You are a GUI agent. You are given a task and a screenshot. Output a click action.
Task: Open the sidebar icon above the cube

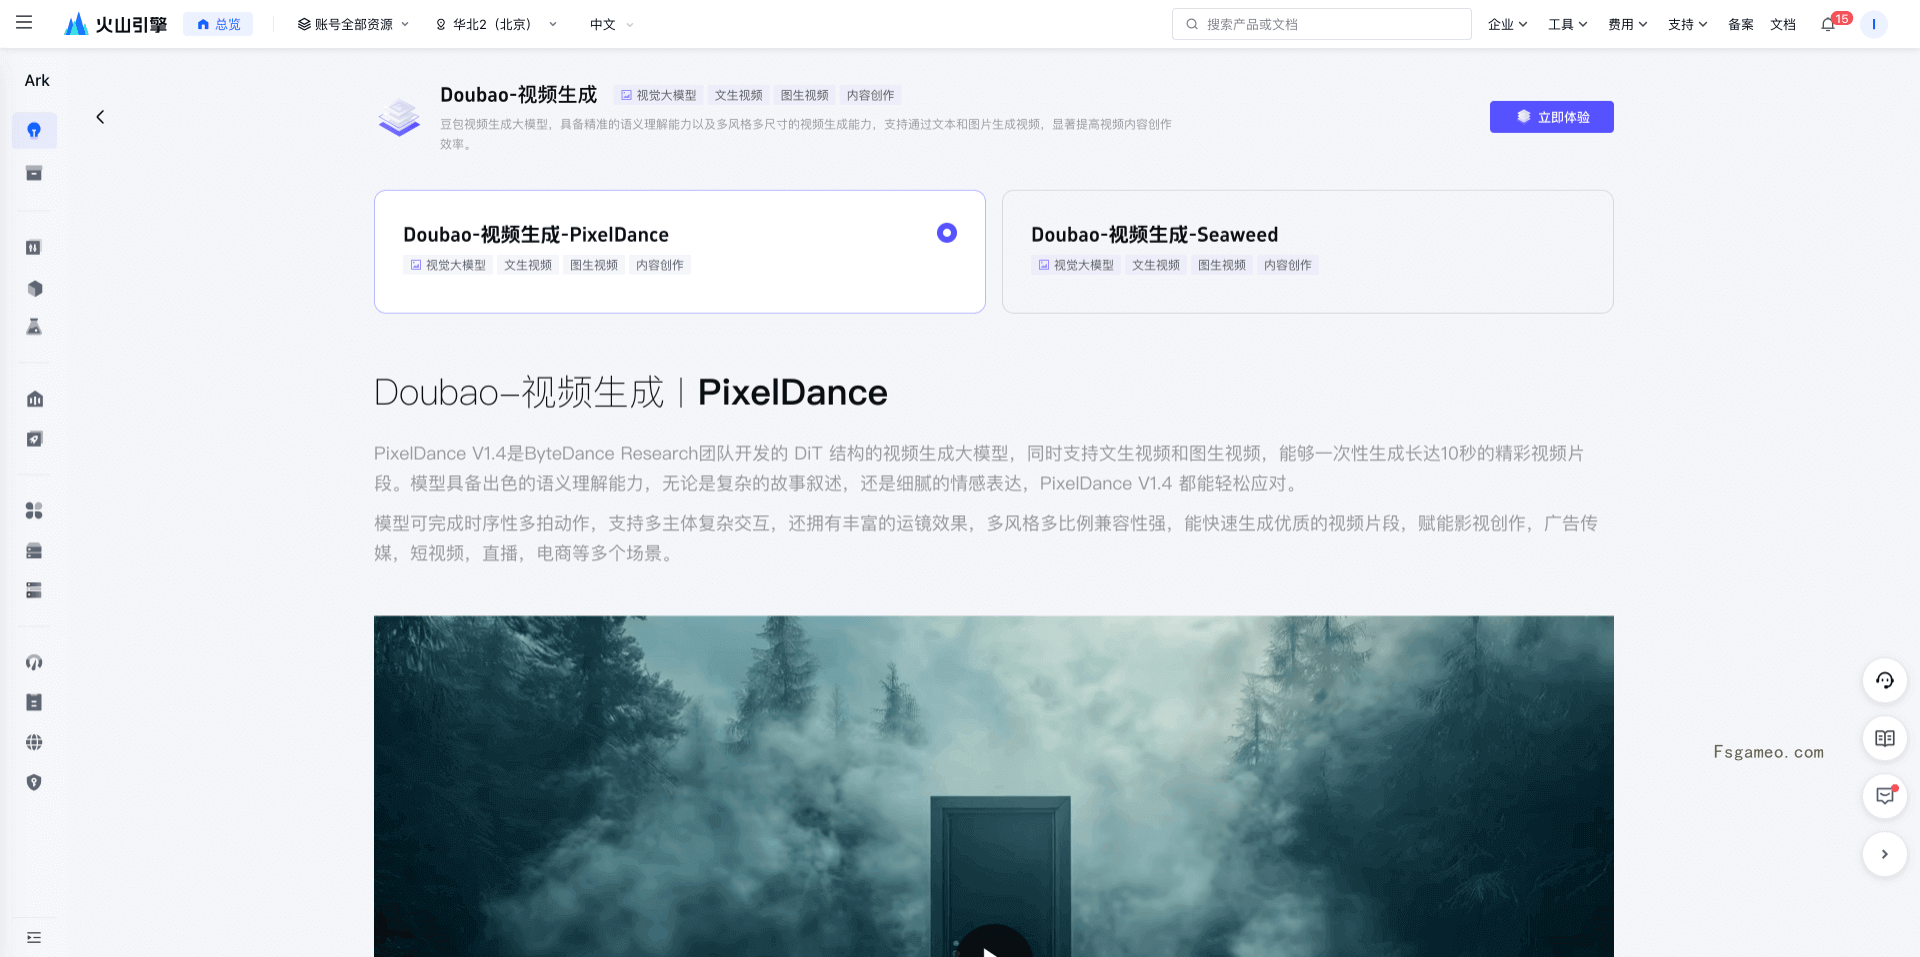34,247
